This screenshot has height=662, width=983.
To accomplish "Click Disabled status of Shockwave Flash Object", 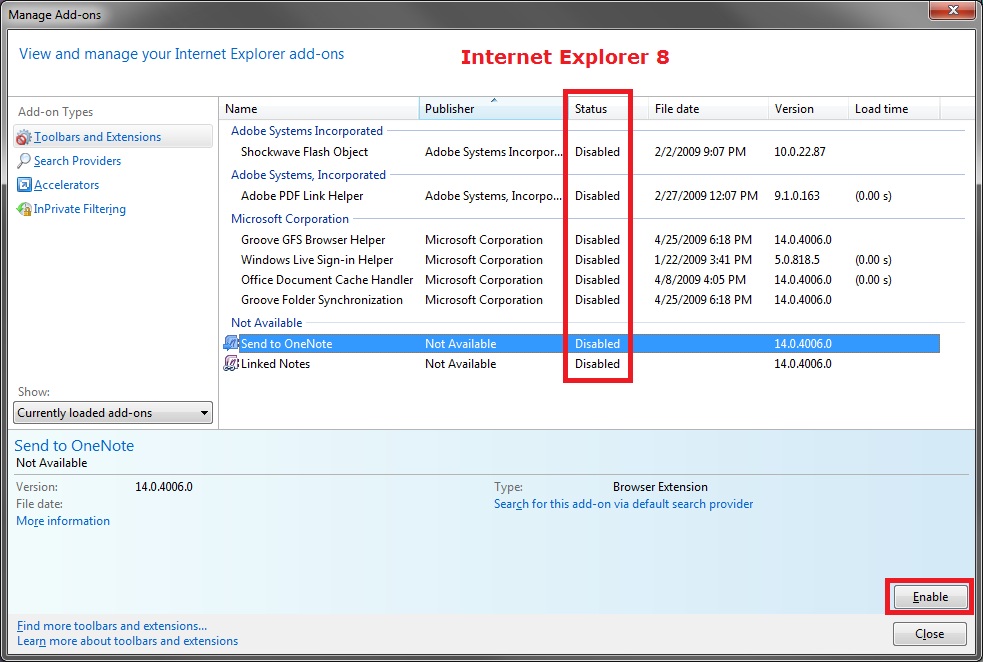I will pos(597,152).
